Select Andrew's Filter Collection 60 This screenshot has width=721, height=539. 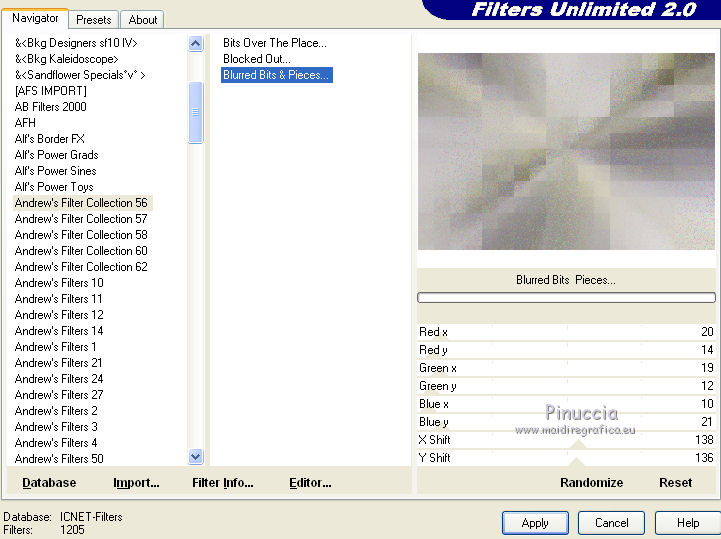pos(81,251)
